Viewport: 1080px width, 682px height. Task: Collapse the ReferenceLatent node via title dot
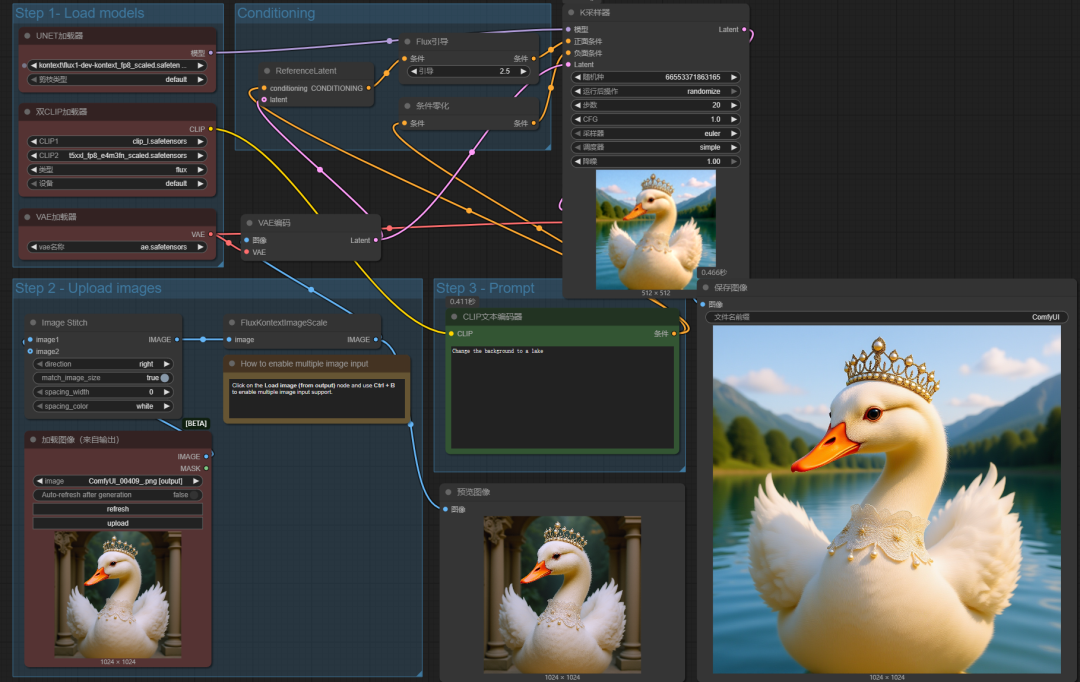click(267, 71)
